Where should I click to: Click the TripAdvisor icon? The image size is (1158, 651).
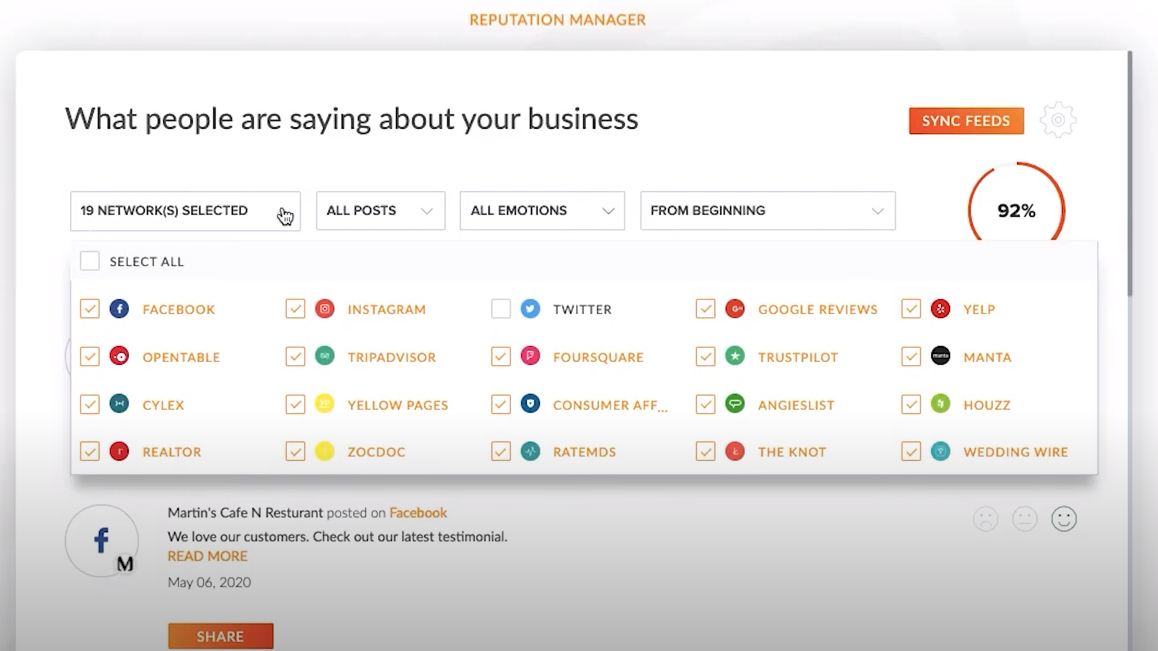click(x=325, y=356)
